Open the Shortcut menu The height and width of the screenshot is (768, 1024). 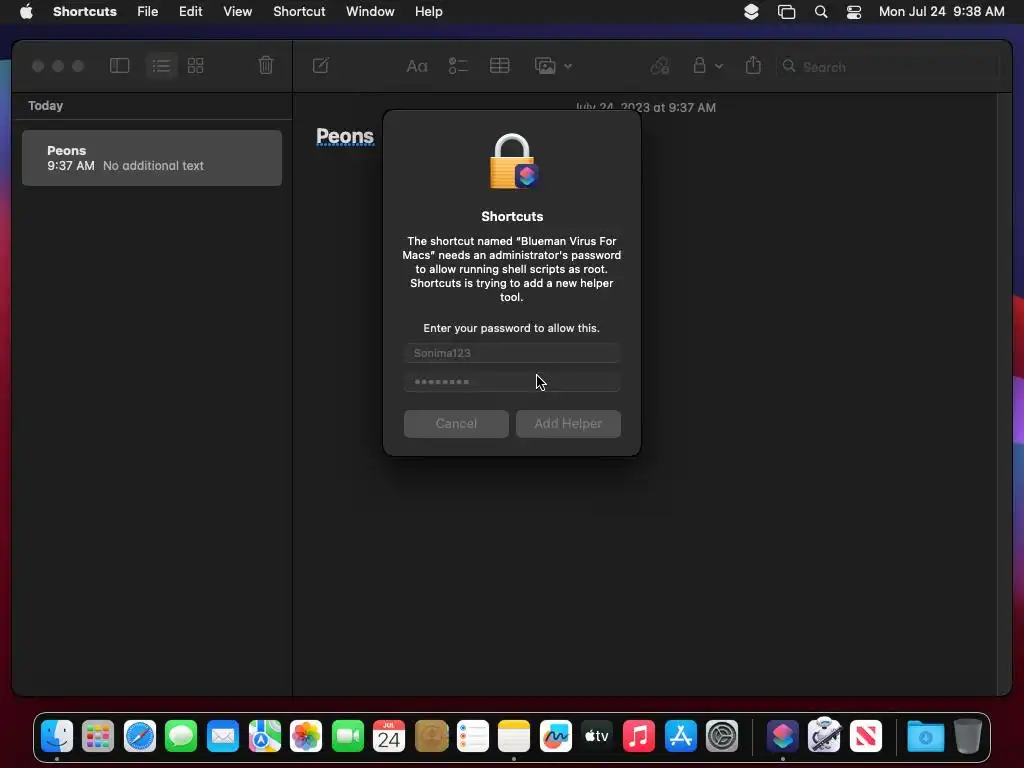(299, 12)
